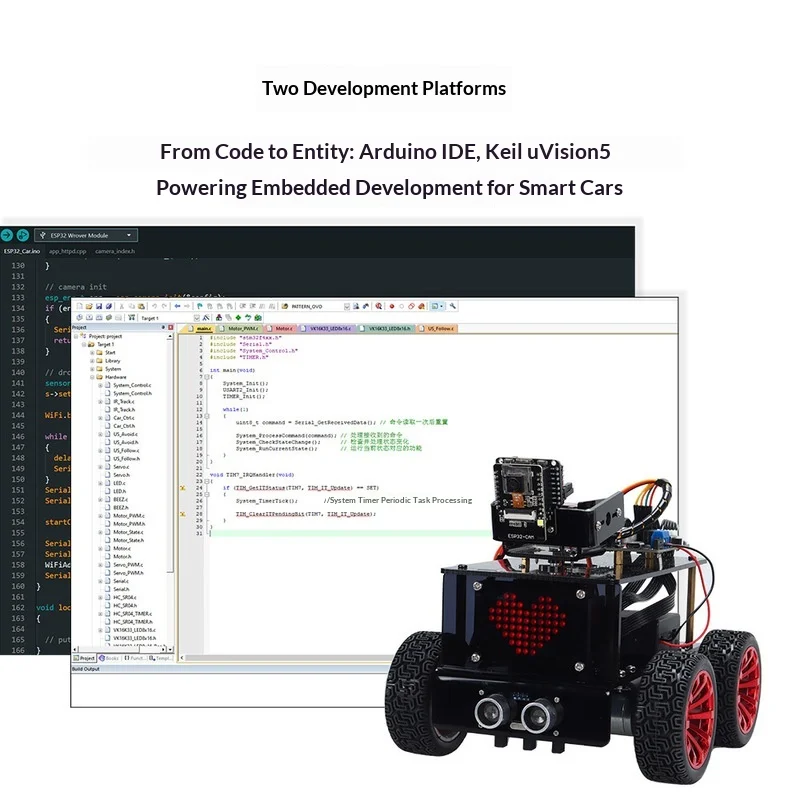Expand the Start folder

click(92, 353)
